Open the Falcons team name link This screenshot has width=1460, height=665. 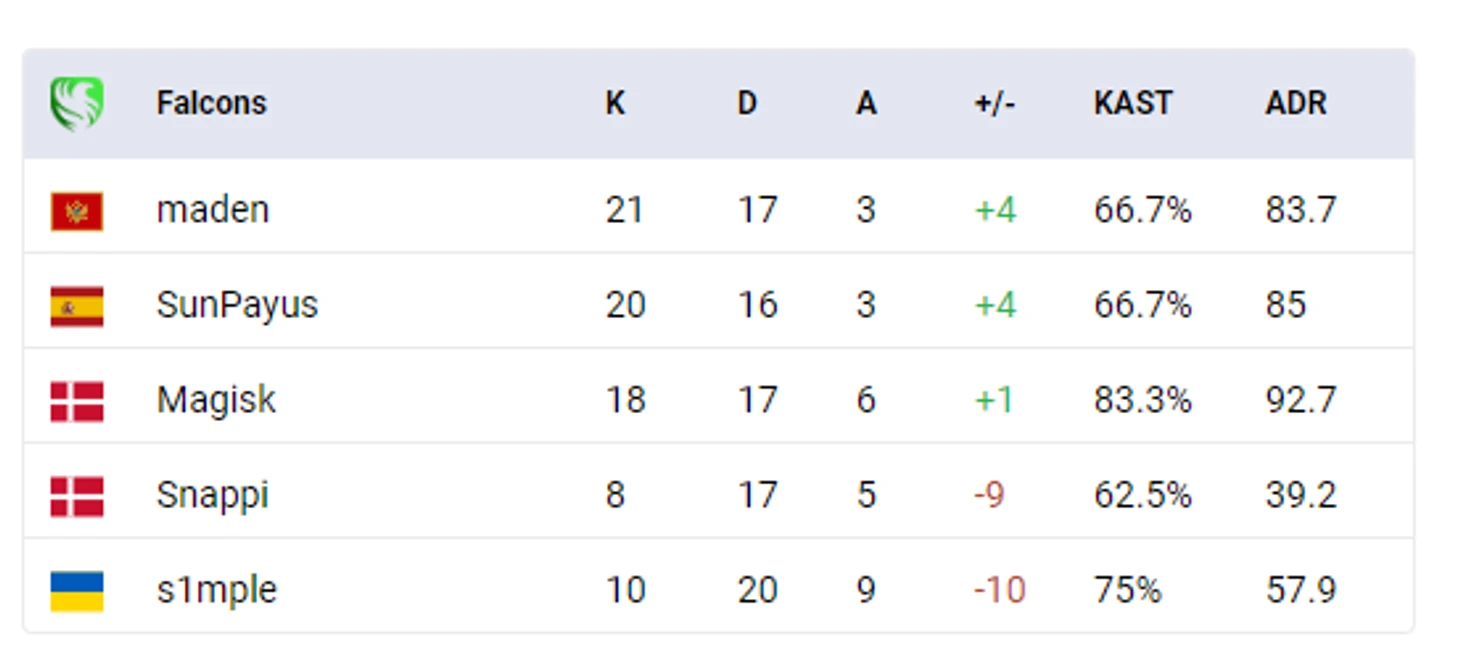[212, 103]
